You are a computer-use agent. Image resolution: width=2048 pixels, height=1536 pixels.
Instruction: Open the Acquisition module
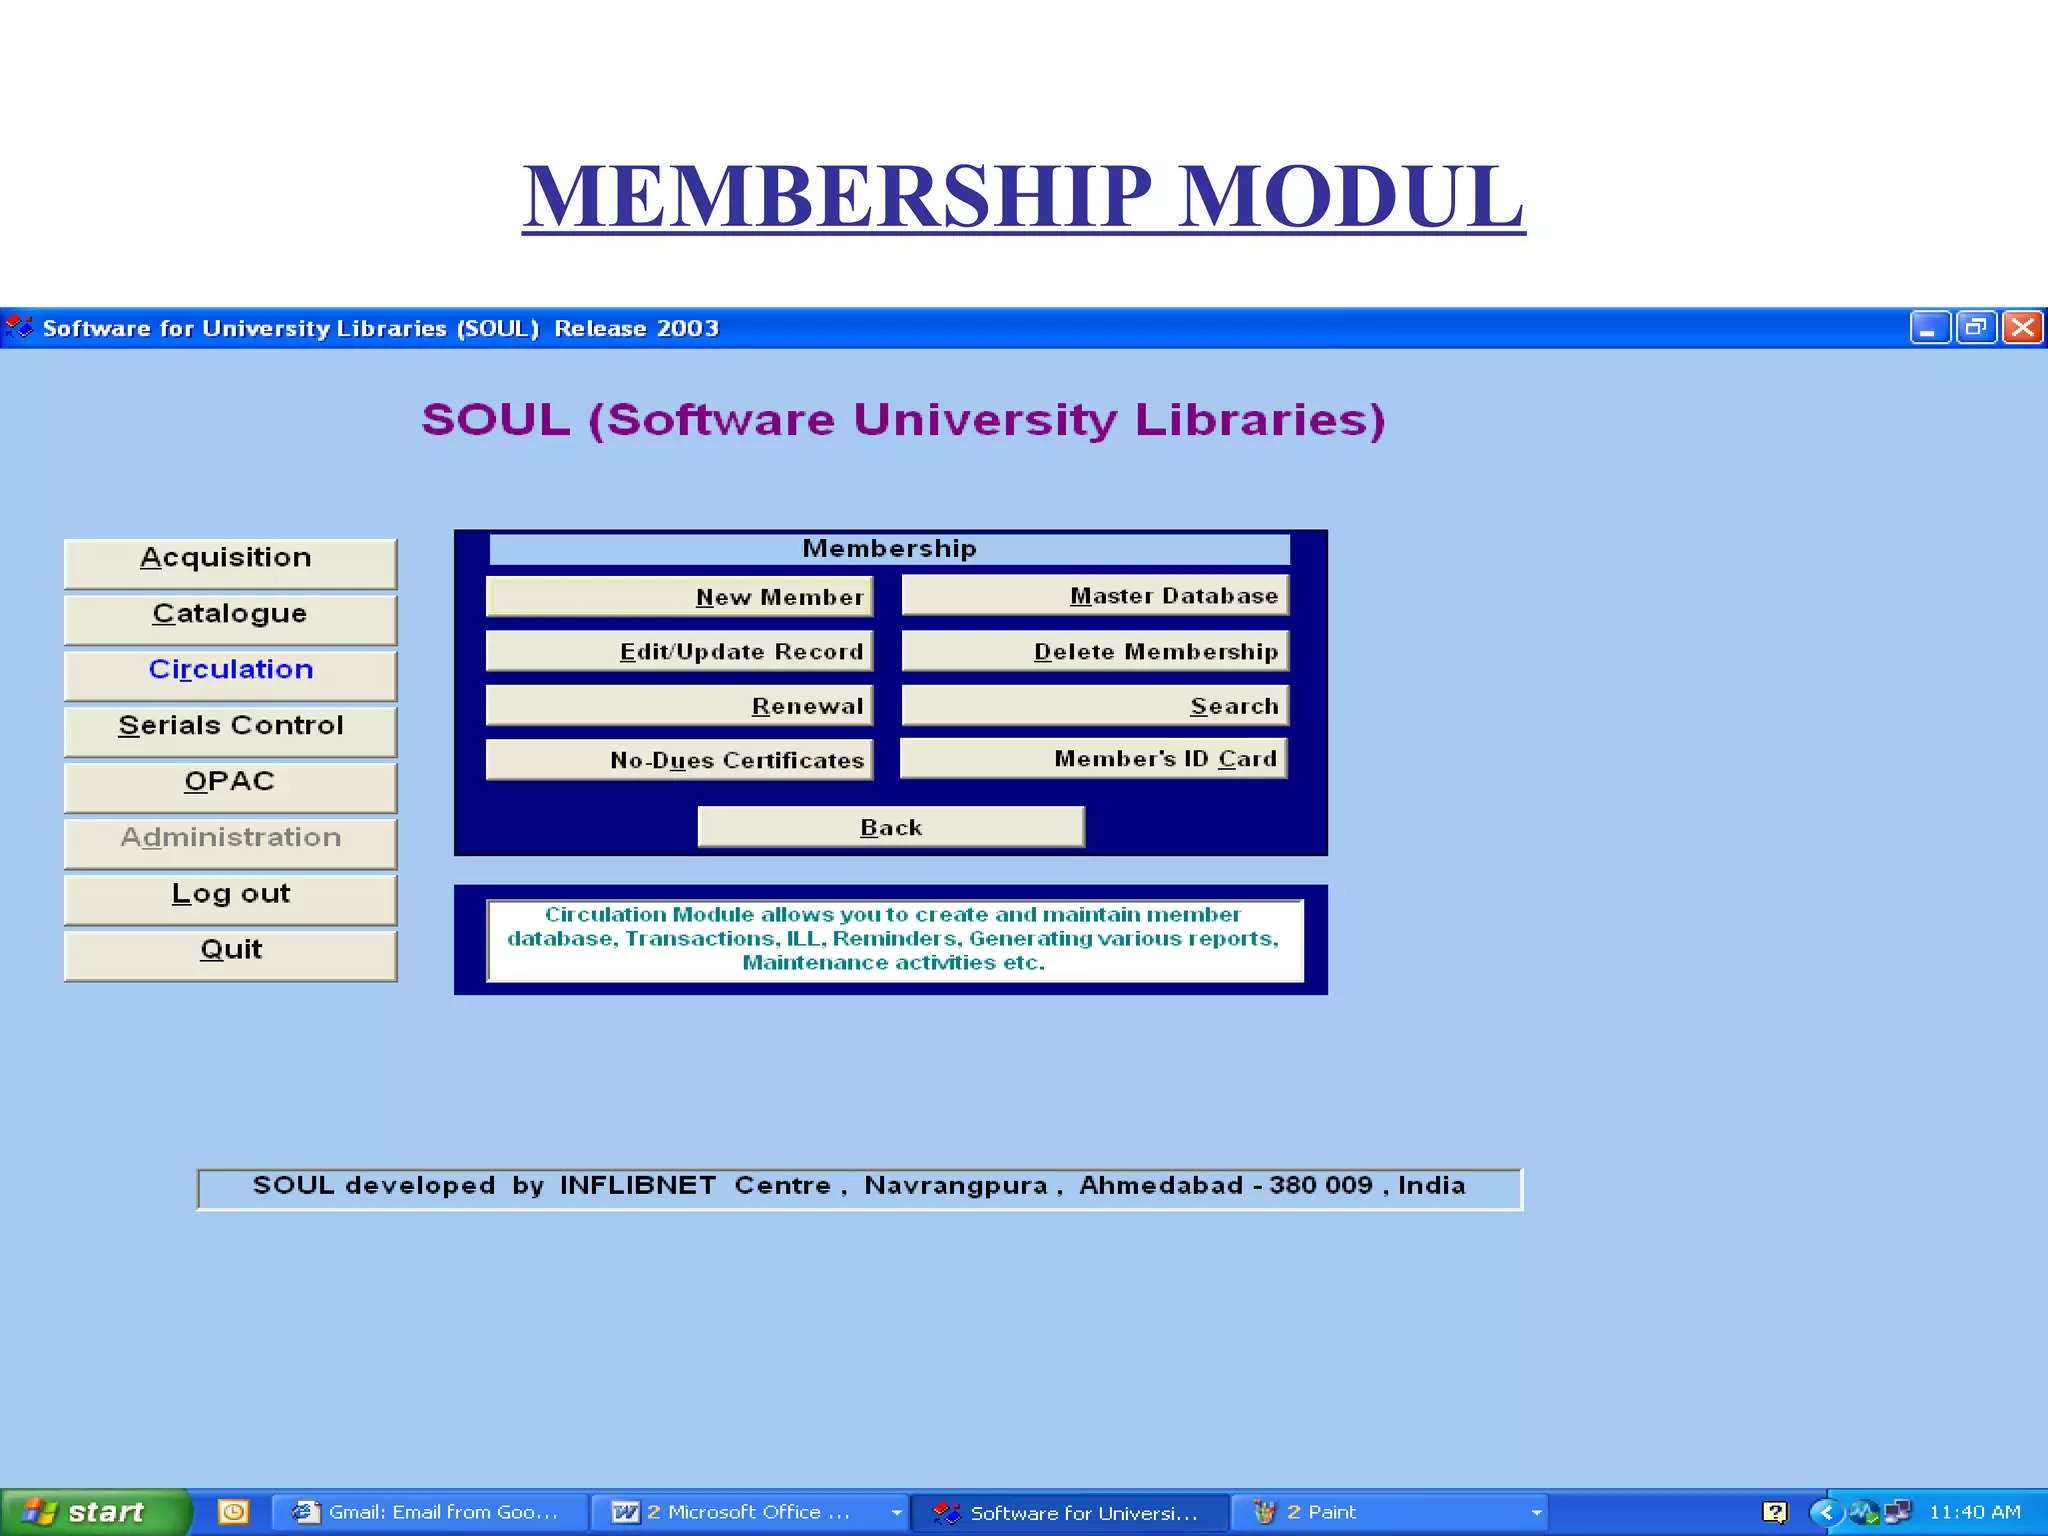coord(230,563)
